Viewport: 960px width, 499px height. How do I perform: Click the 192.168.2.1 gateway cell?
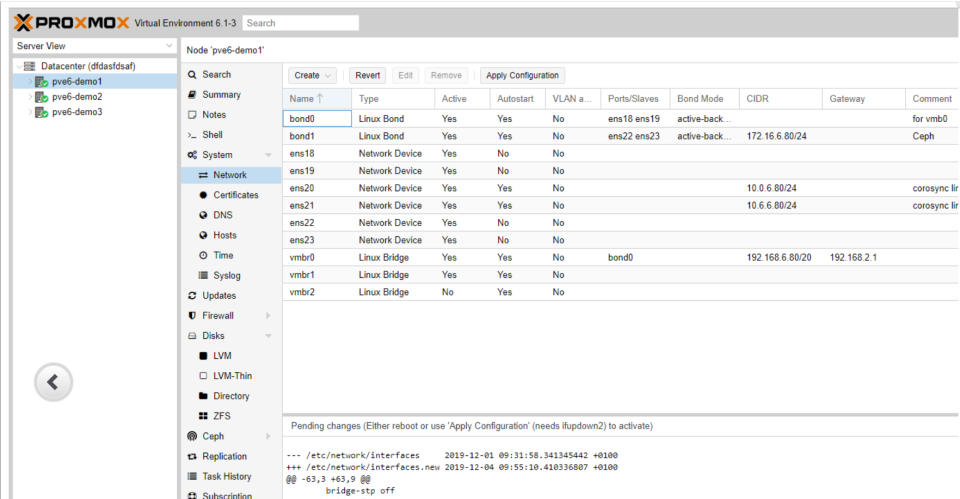point(864,258)
